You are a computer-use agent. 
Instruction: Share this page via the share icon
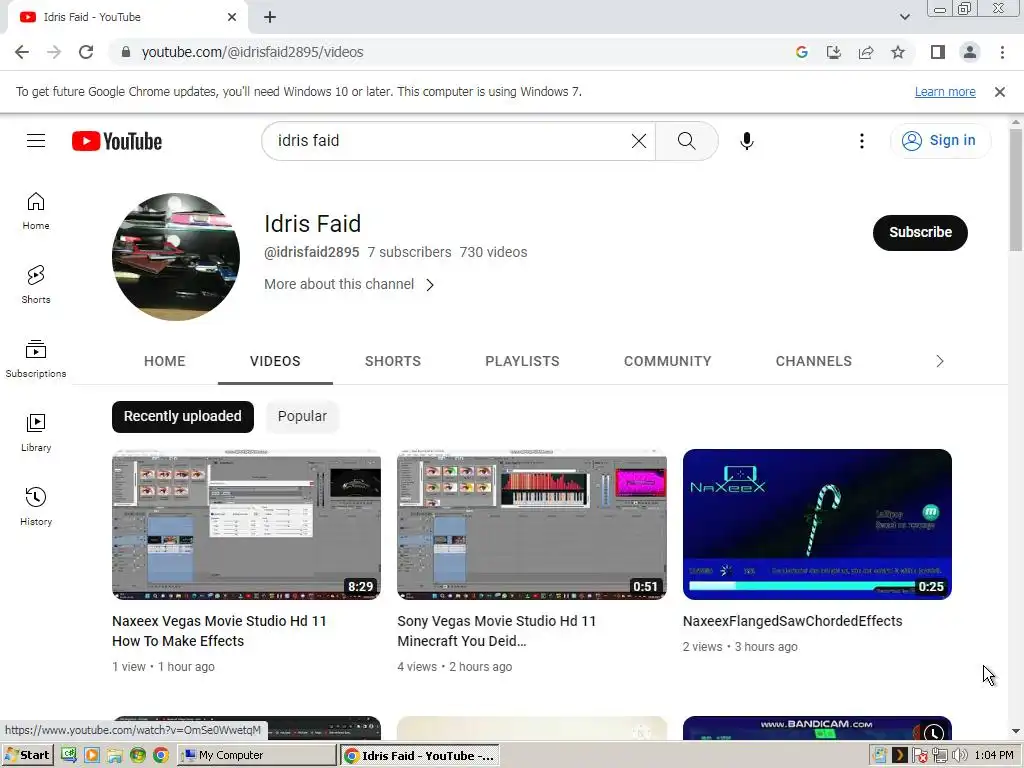[x=866, y=52]
